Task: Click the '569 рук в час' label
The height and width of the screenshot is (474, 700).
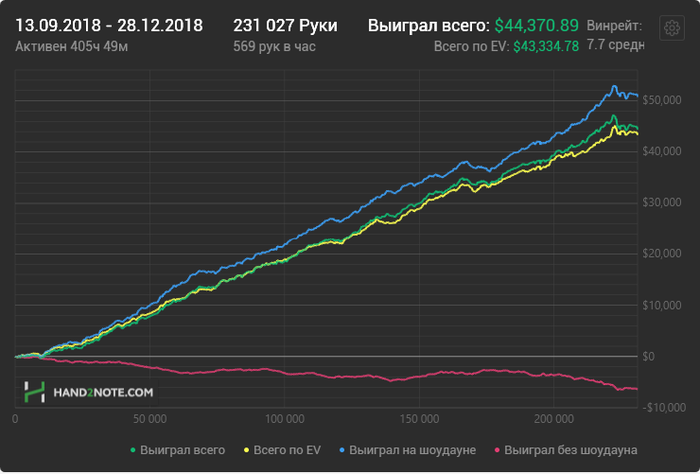Action: pyautogui.click(x=274, y=46)
